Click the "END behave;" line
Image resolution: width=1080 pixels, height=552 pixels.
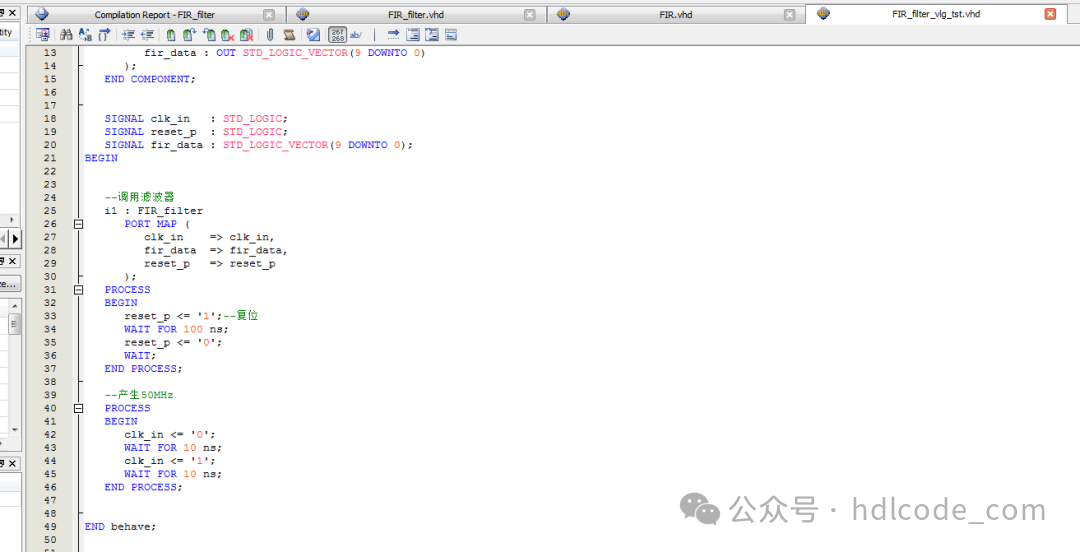coord(121,527)
